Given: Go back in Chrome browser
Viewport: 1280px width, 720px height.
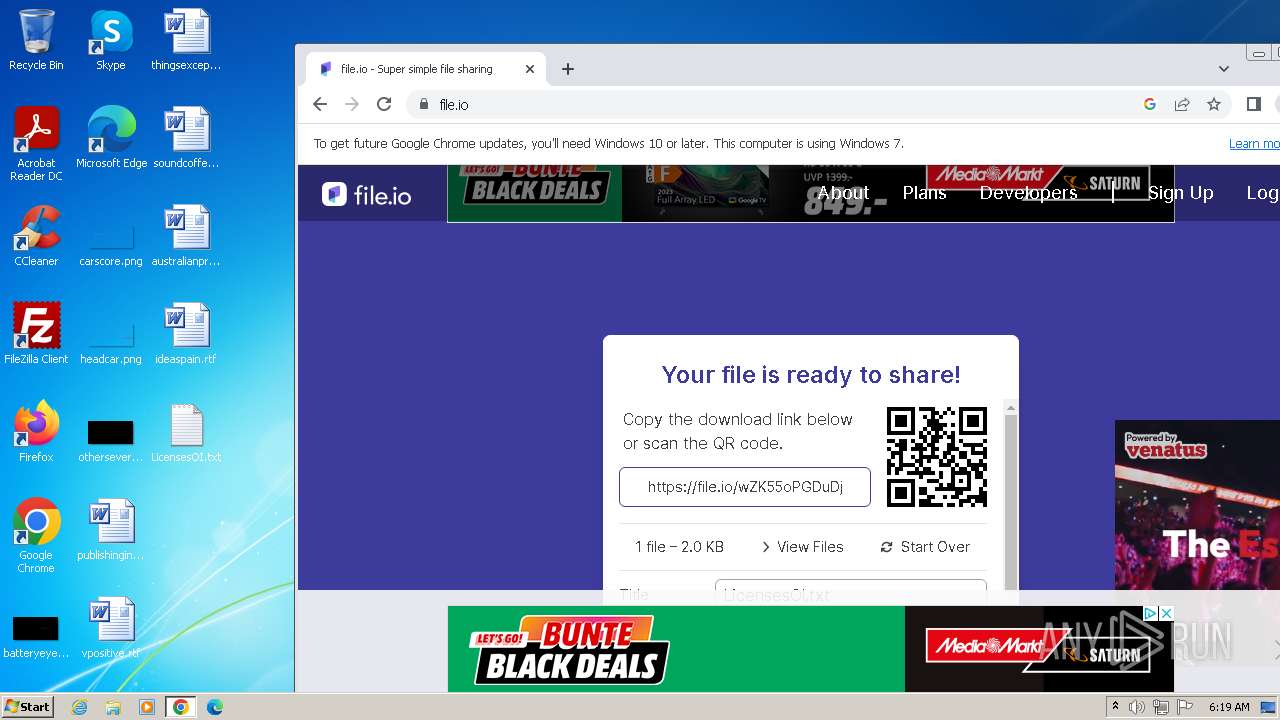Looking at the screenshot, I should [320, 104].
